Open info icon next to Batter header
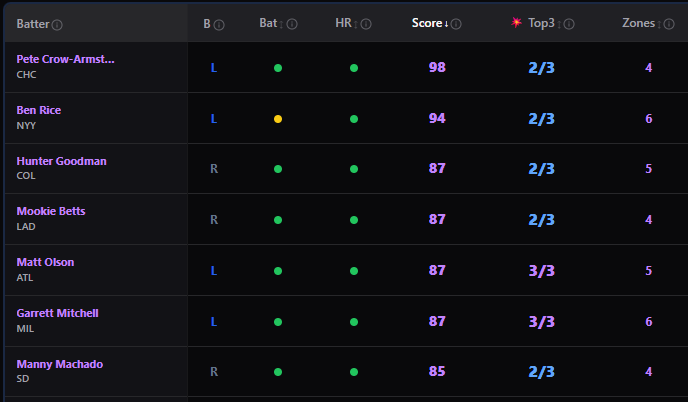The image size is (688, 402). click(x=57, y=25)
